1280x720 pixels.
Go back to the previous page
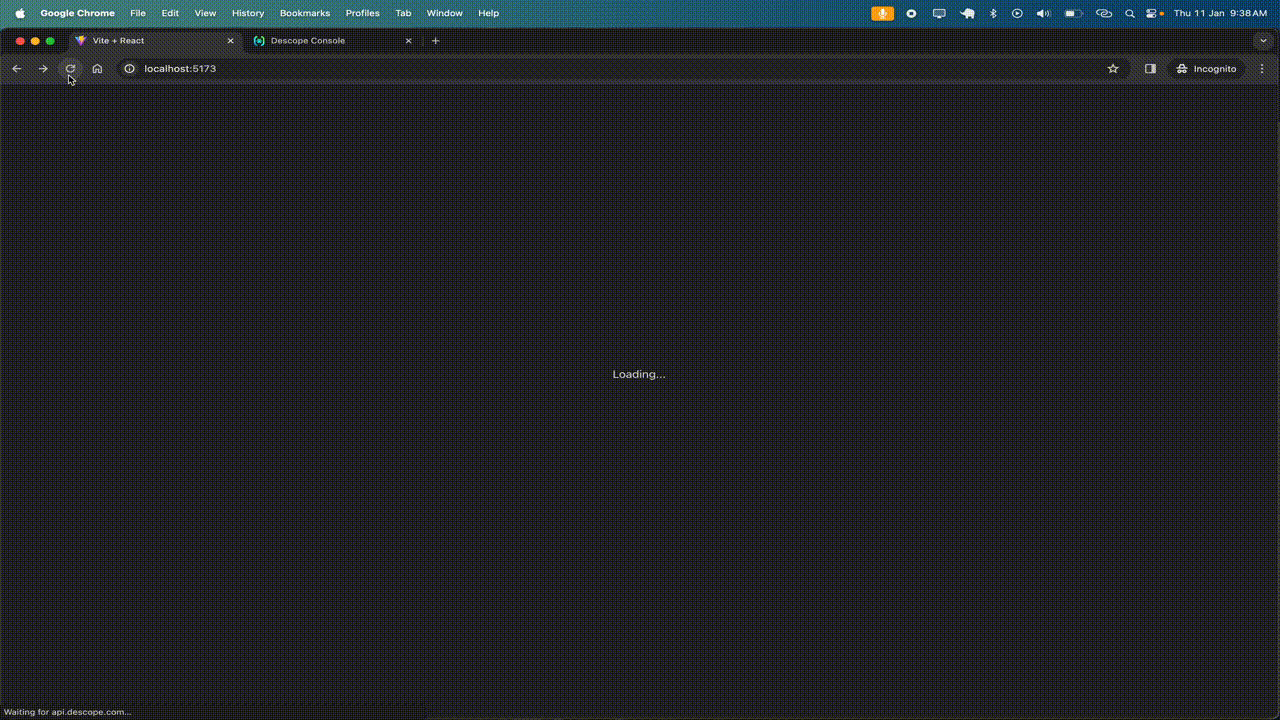pos(17,69)
